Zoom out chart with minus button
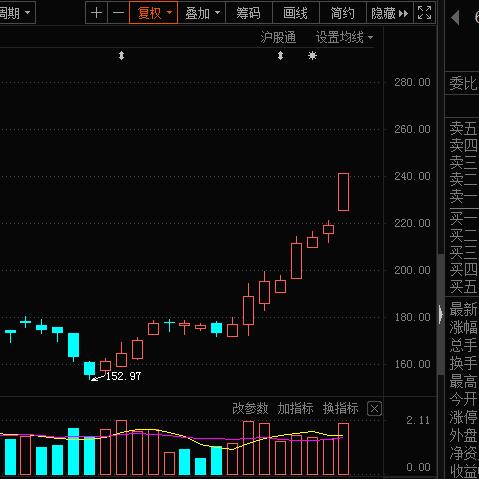The image size is (479, 479). 118,13
